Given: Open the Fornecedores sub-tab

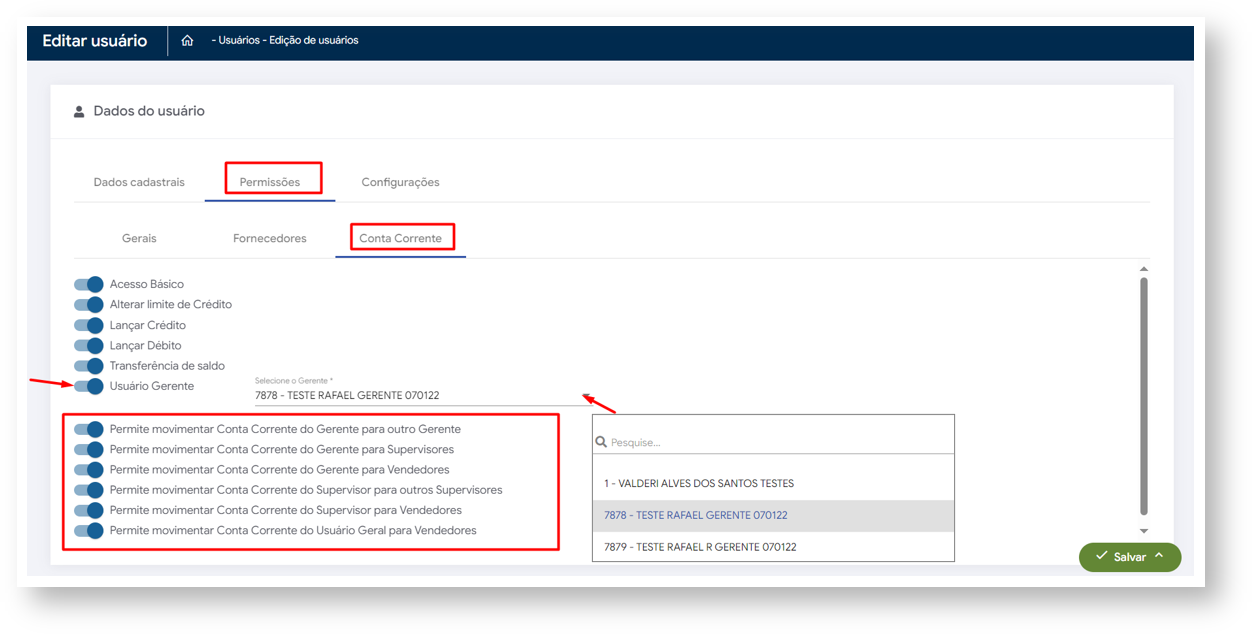Looking at the screenshot, I should coord(270,238).
